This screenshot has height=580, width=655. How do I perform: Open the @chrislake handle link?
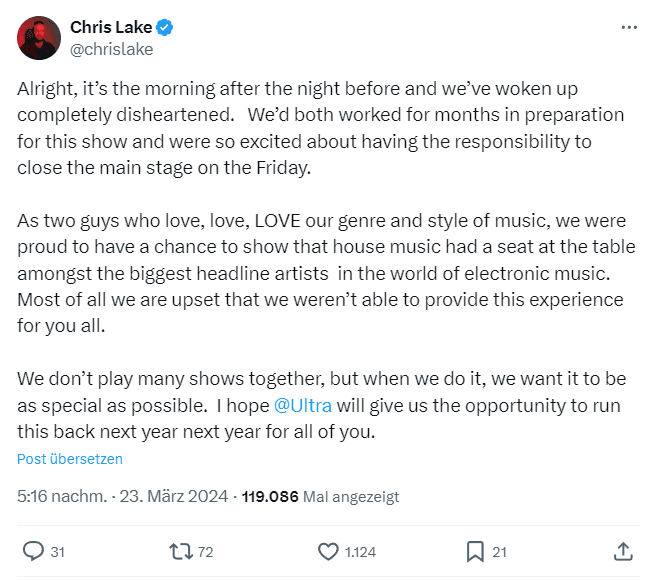click(x=111, y=48)
